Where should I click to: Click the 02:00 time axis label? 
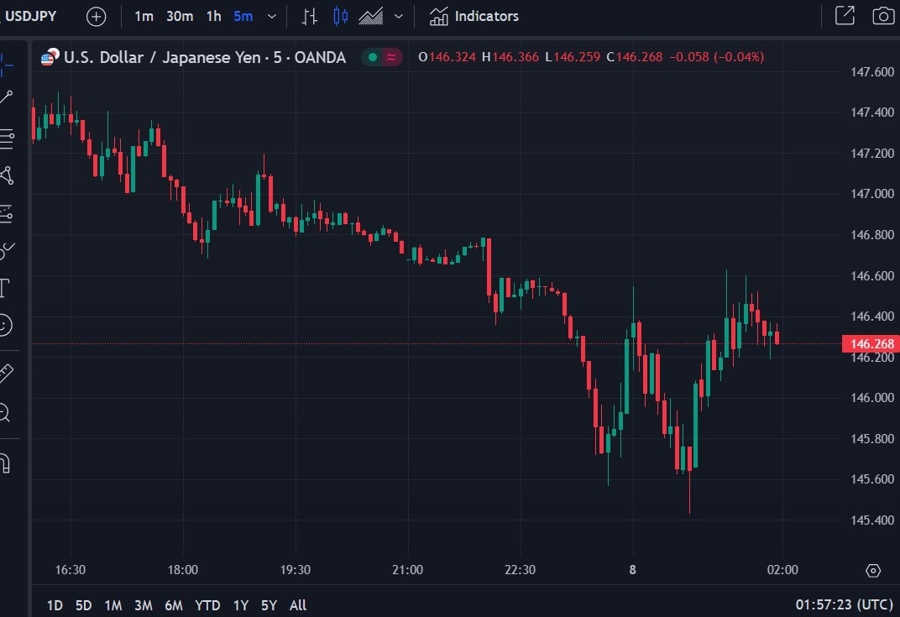pyautogui.click(x=782, y=570)
